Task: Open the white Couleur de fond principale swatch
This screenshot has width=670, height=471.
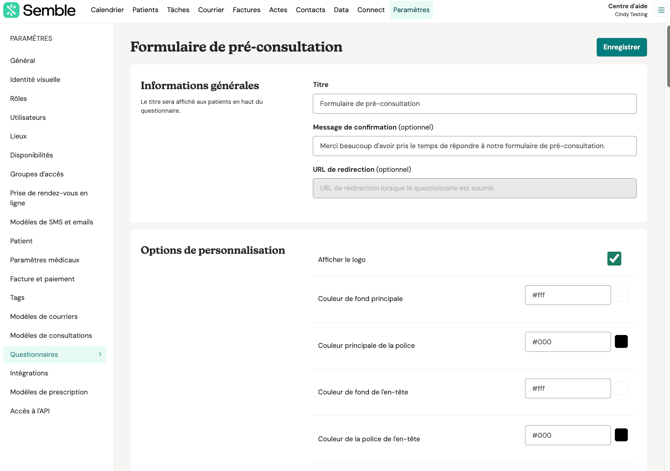Action: 621,295
